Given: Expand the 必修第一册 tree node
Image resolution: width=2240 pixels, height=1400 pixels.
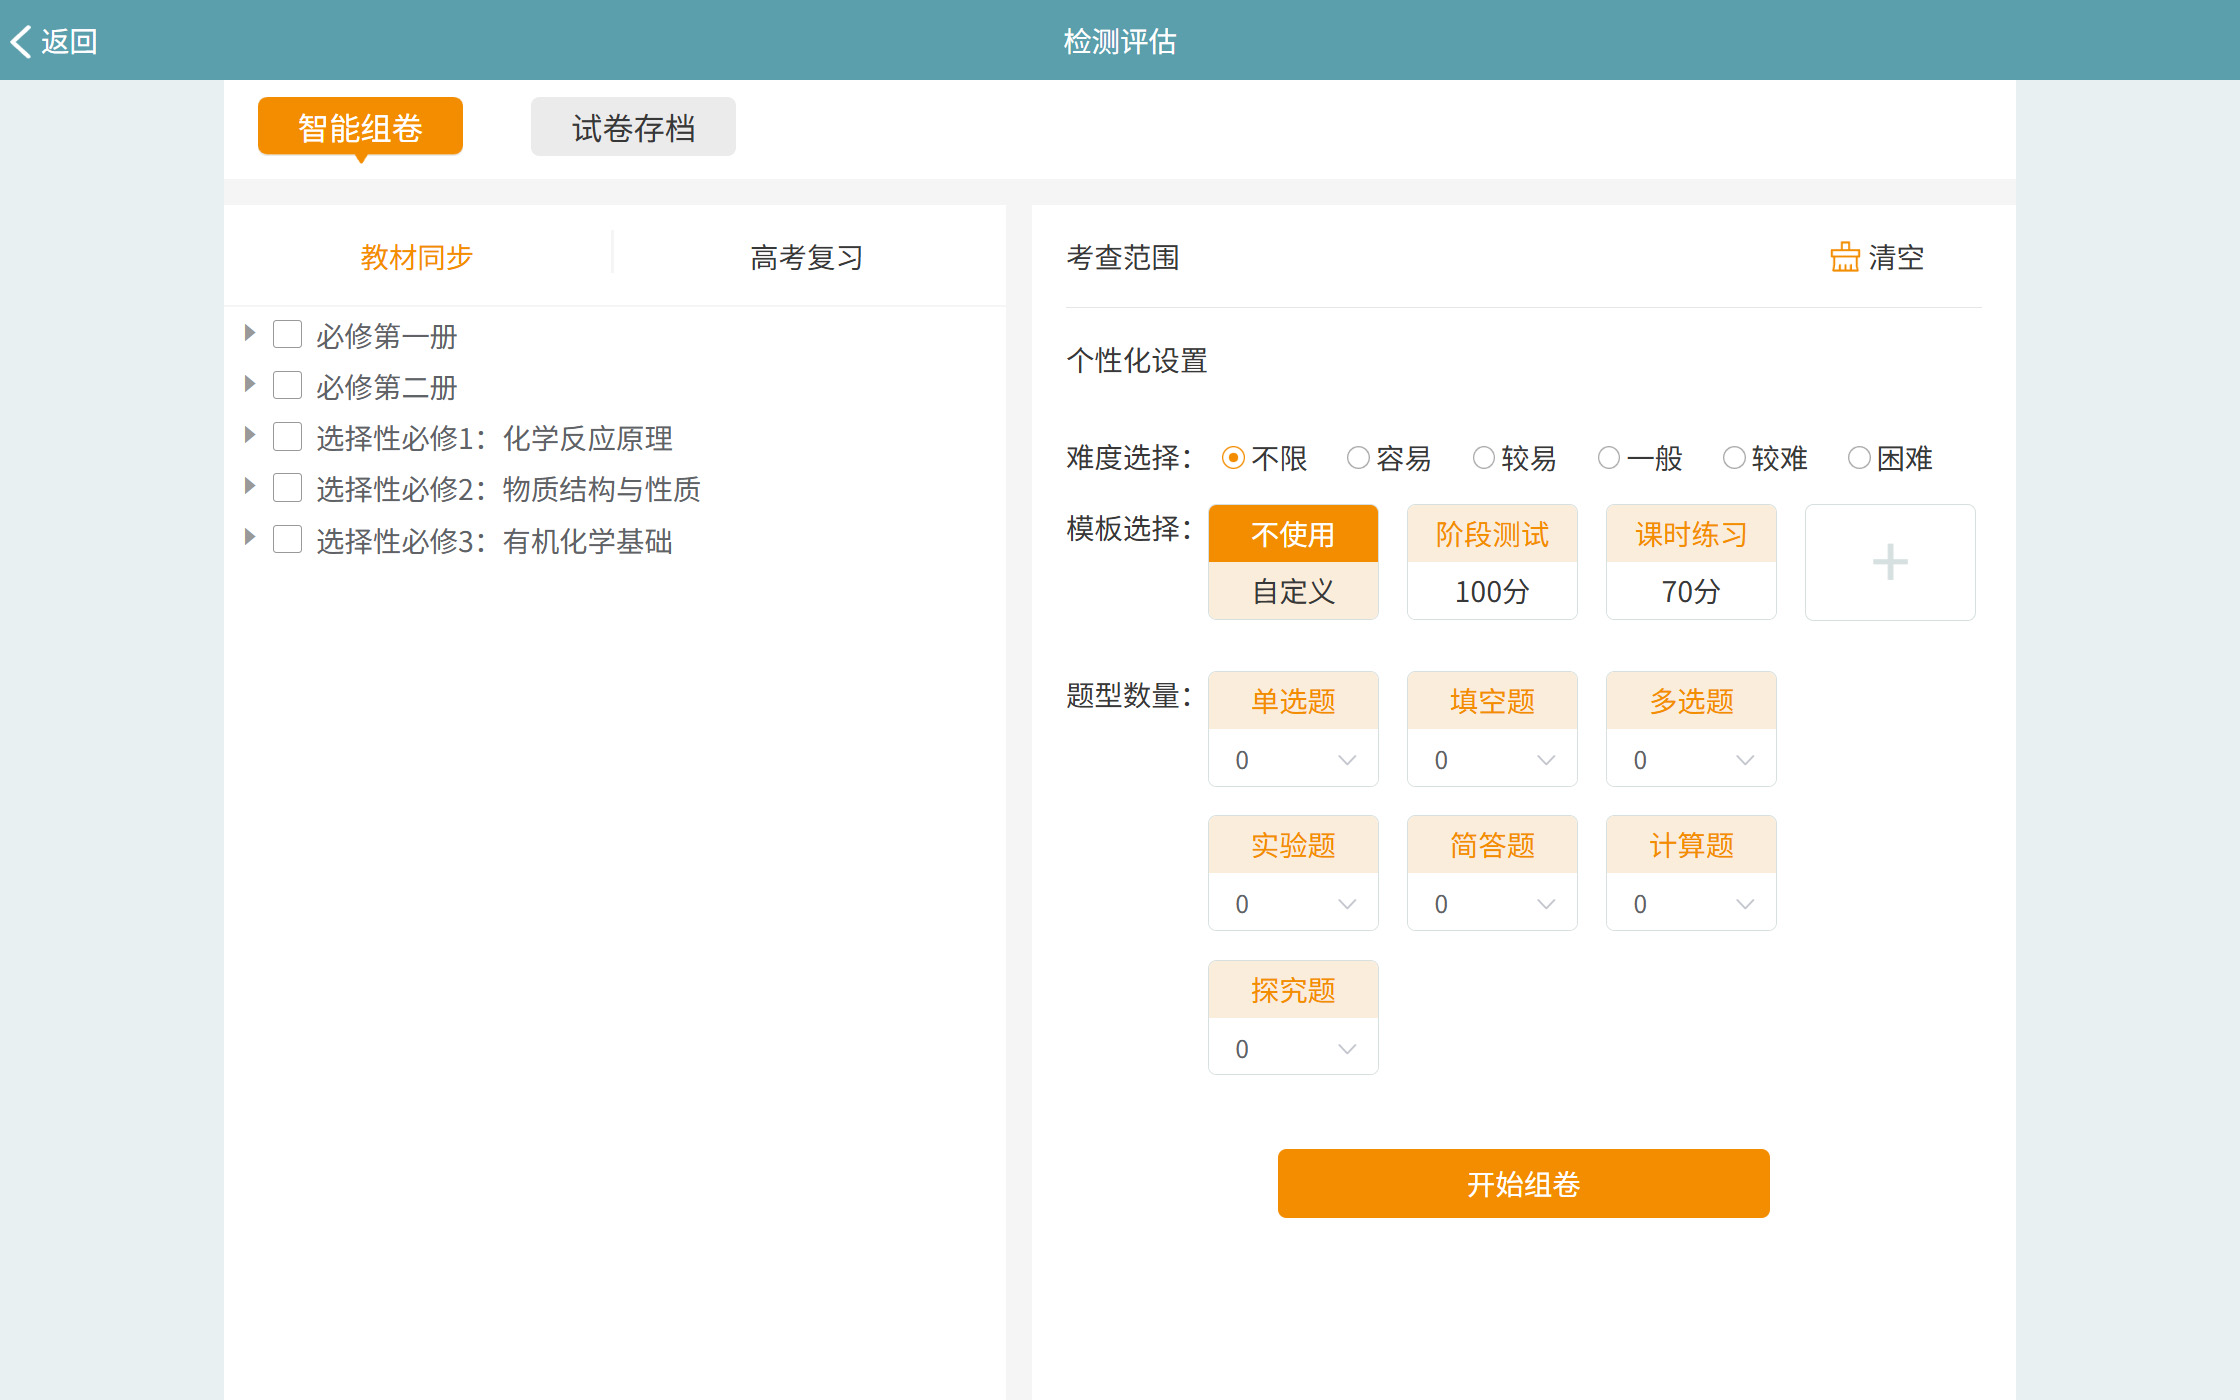Looking at the screenshot, I should pos(250,333).
